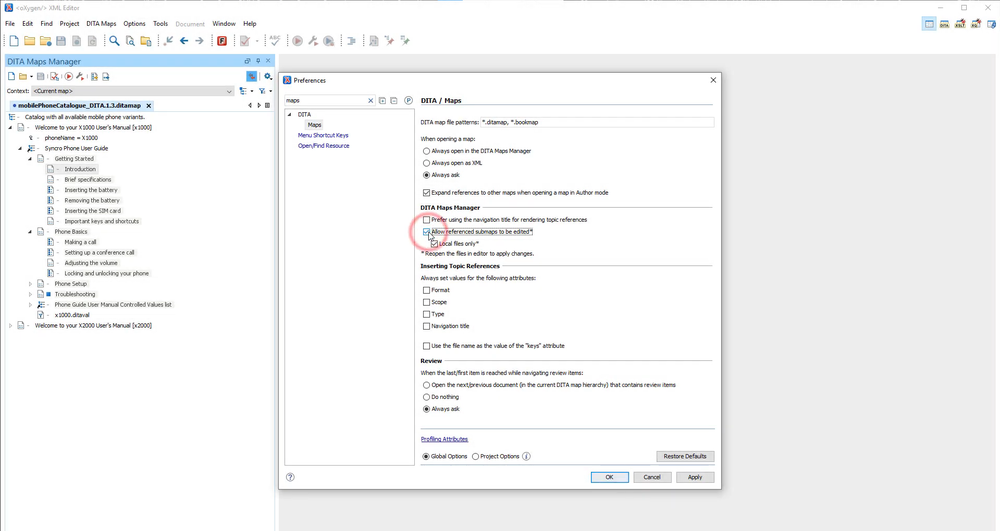Collapse the Getting Started tree node
Screen dimensions: 1000x531
pyautogui.click(x=30, y=159)
